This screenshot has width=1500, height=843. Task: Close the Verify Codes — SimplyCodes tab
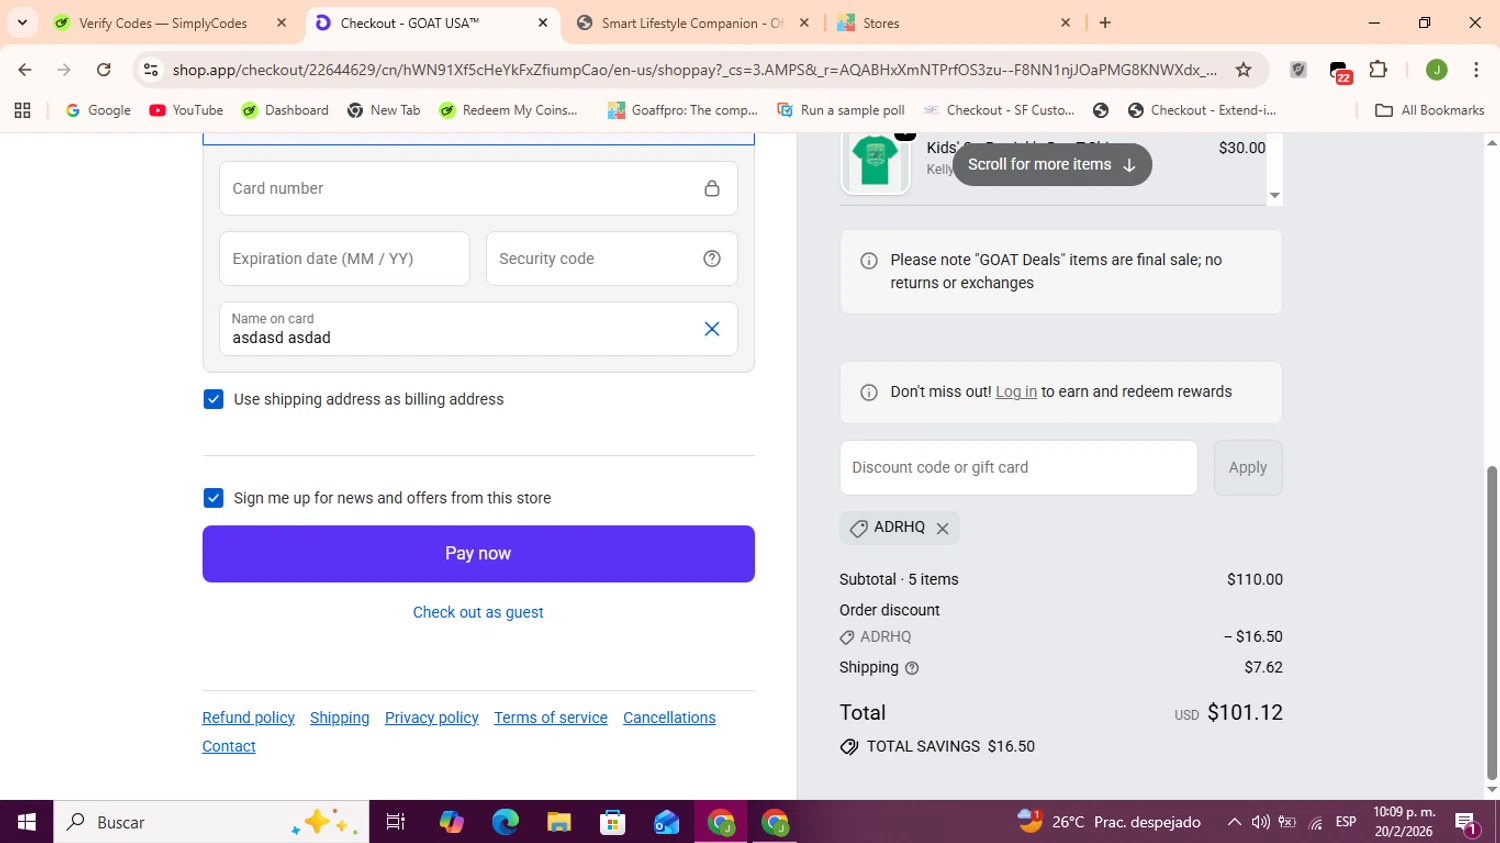point(281,23)
